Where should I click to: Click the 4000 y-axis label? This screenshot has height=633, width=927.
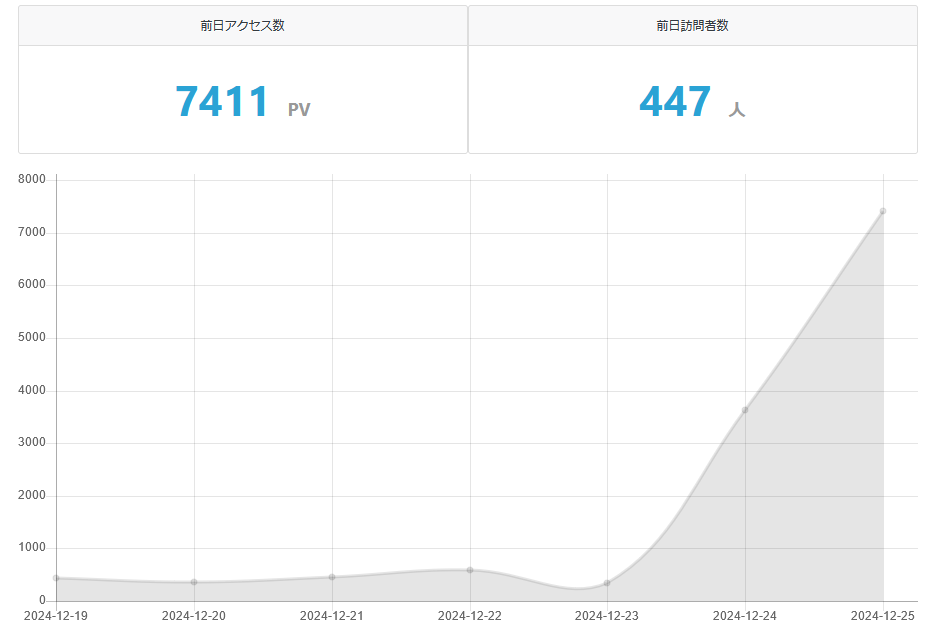[32, 390]
